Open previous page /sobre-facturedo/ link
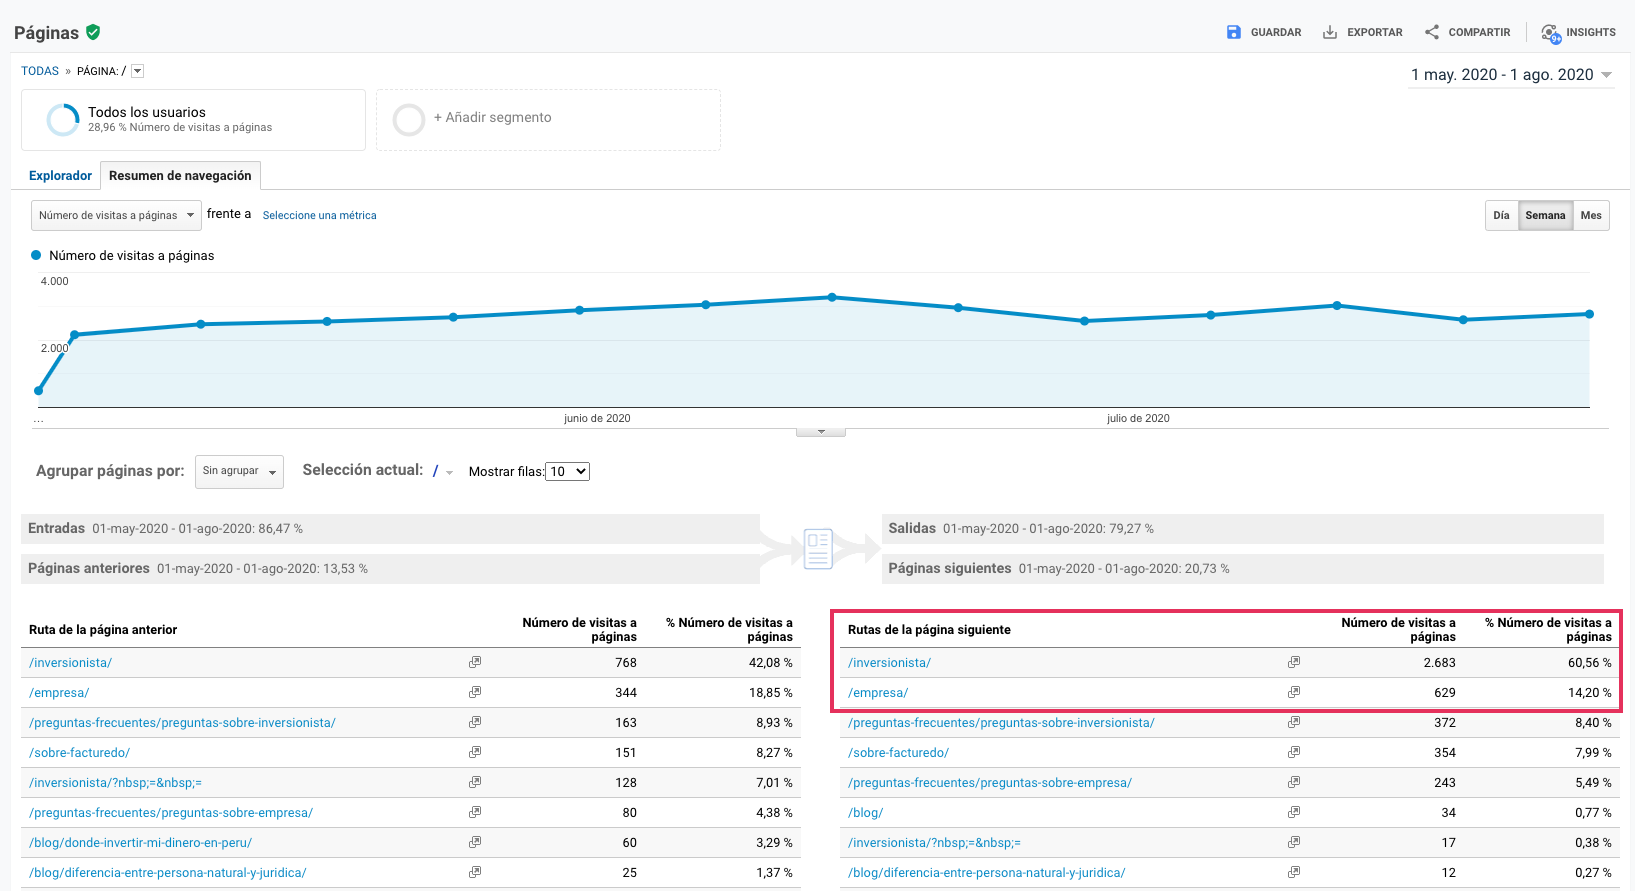 pos(79,752)
